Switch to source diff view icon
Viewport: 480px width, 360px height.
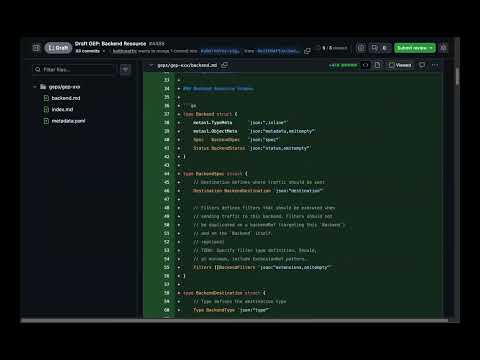pyautogui.click(x=365, y=65)
